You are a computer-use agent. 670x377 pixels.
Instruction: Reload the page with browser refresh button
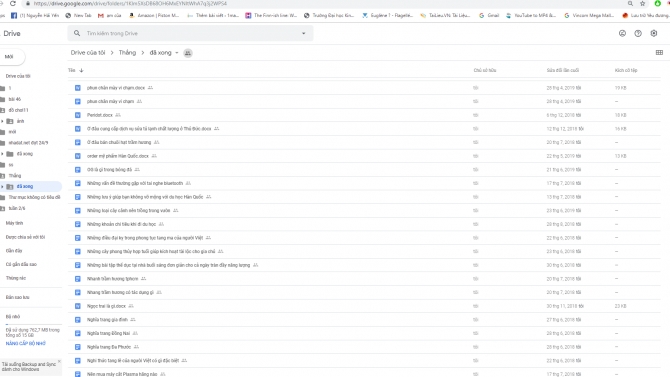coord(12,3)
